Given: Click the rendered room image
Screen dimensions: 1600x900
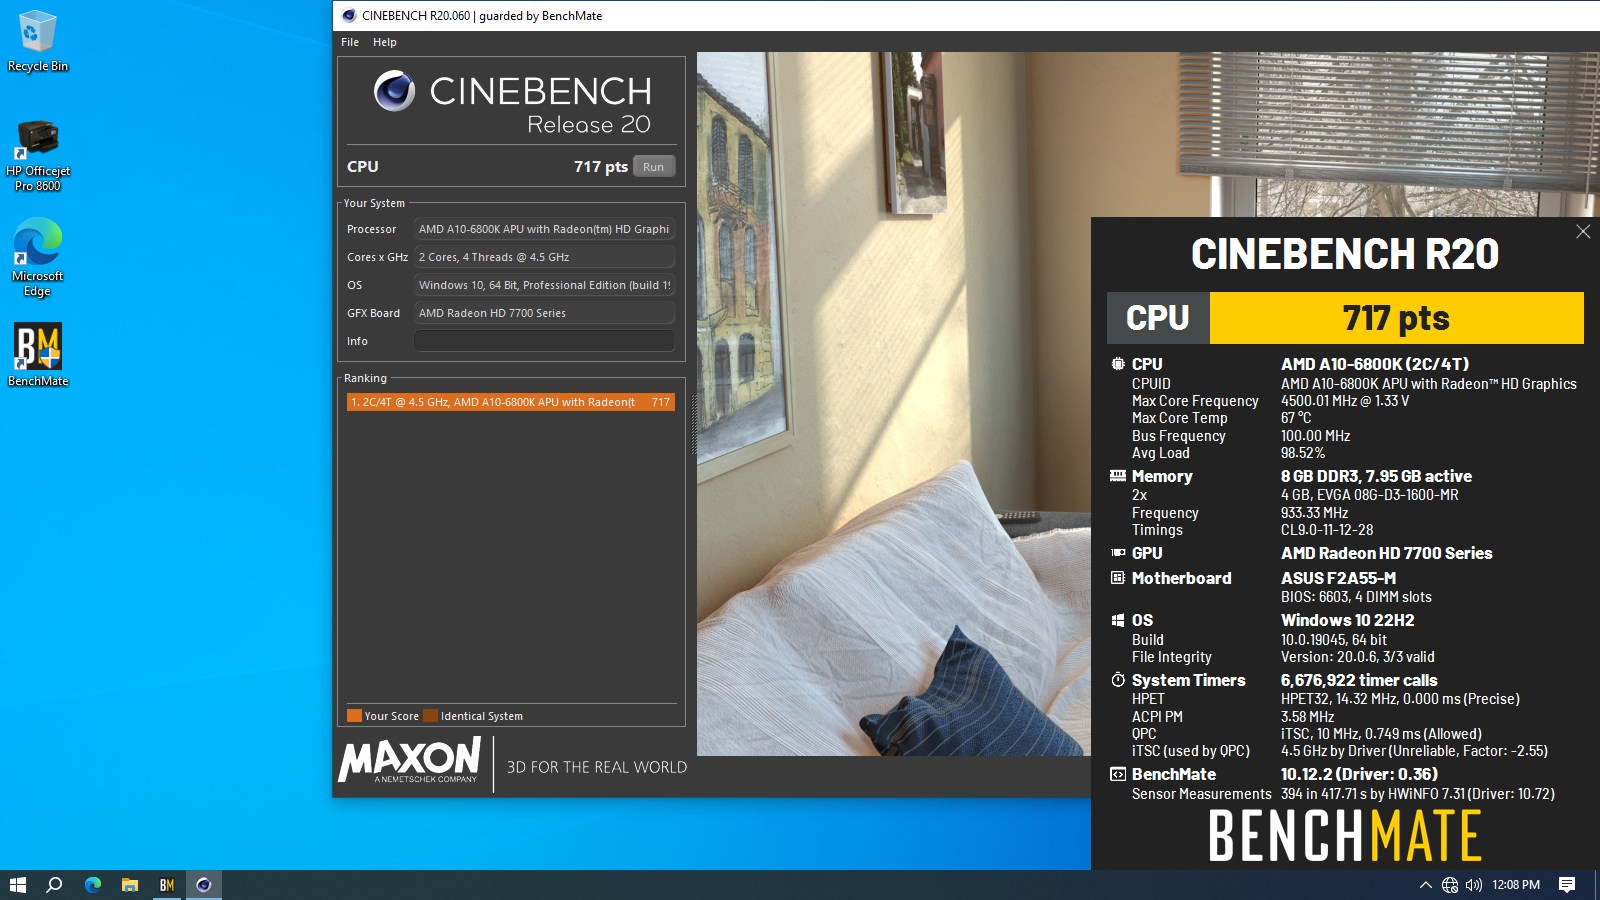Looking at the screenshot, I should point(893,404).
